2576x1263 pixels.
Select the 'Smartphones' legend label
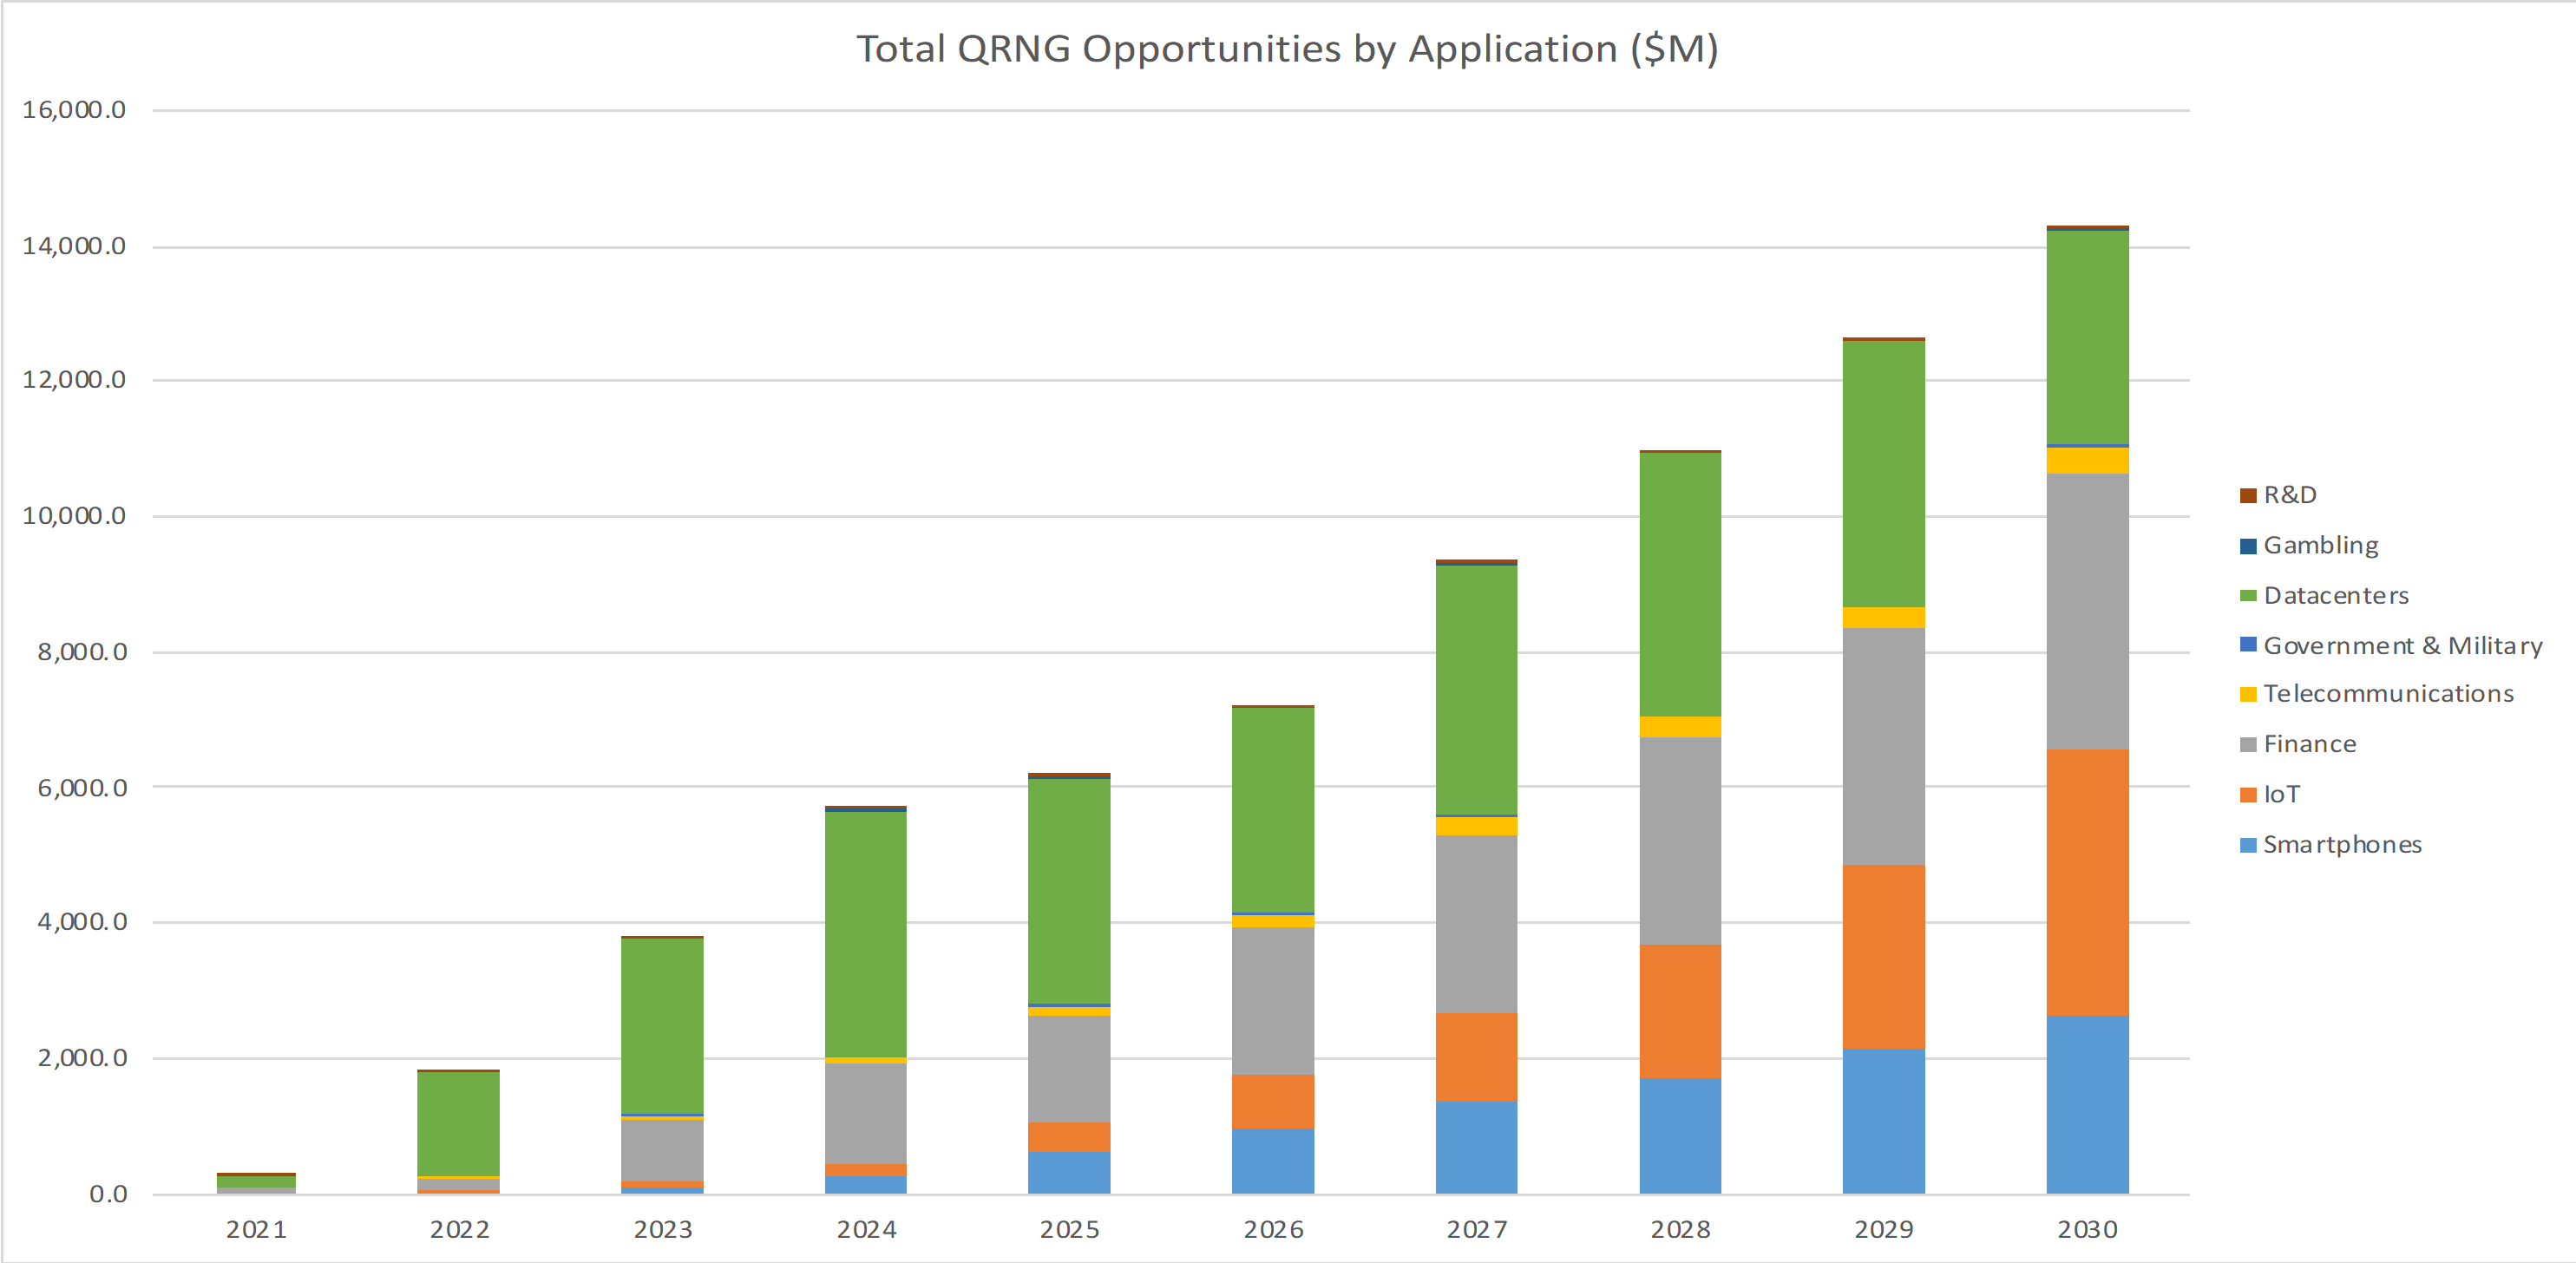2342,845
